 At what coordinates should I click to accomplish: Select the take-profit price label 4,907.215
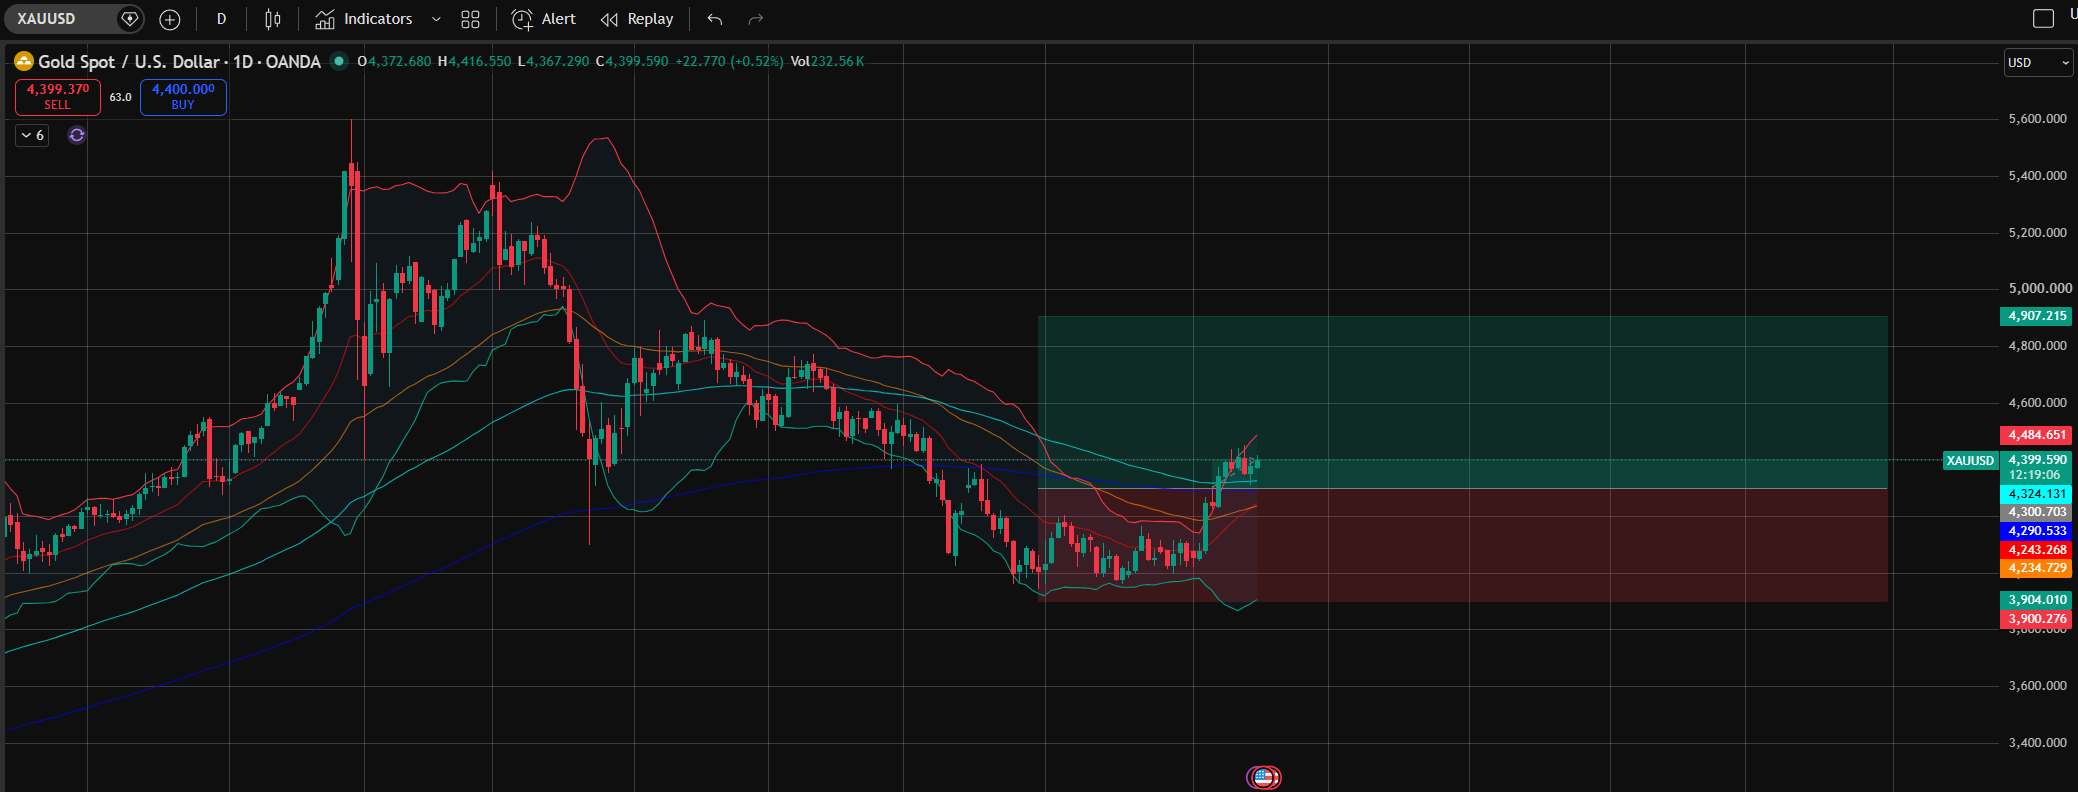pyautogui.click(x=2037, y=316)
